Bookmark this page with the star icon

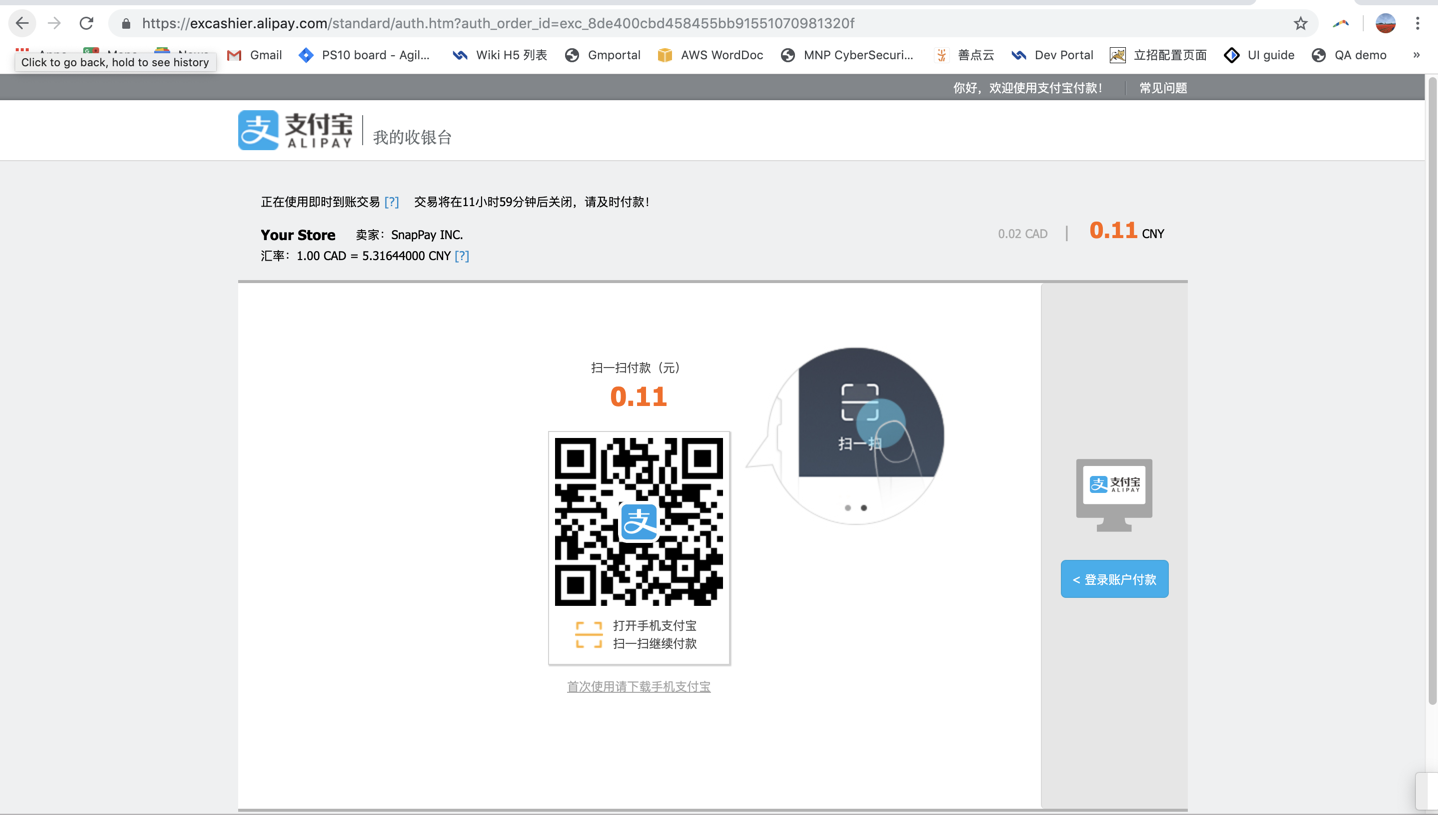[x=1300, y=23]
